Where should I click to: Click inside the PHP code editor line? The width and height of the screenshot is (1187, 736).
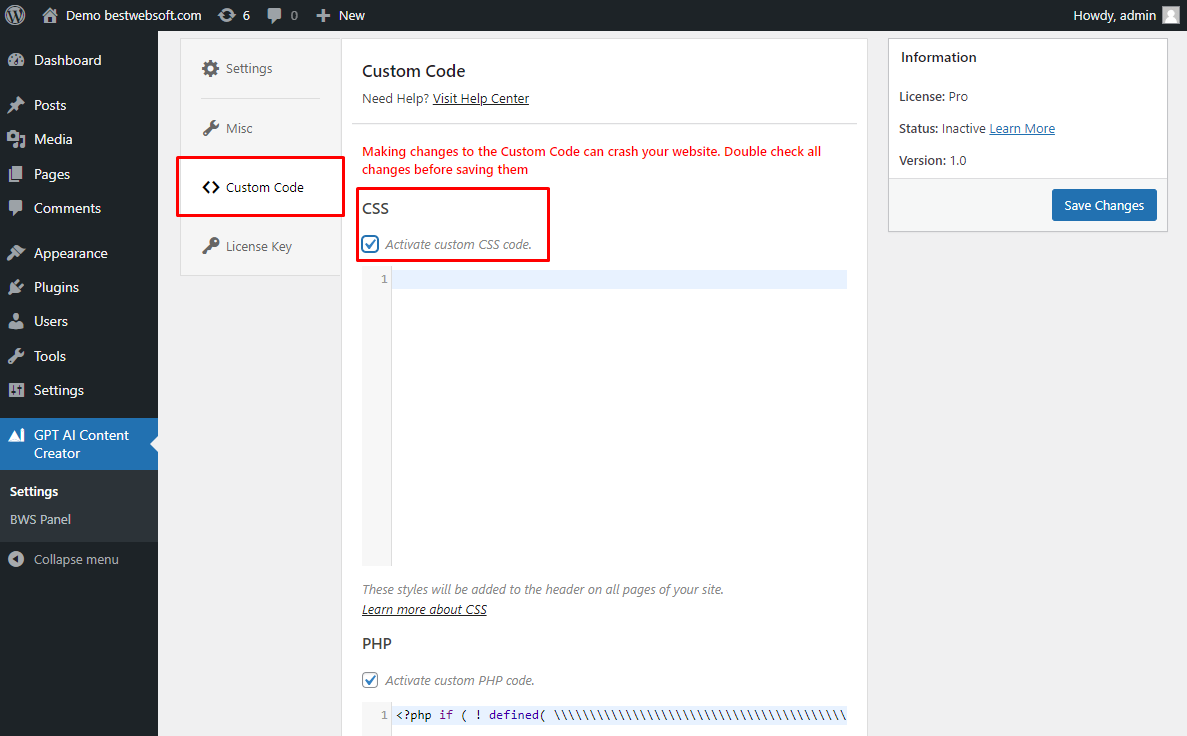[618, 715]
